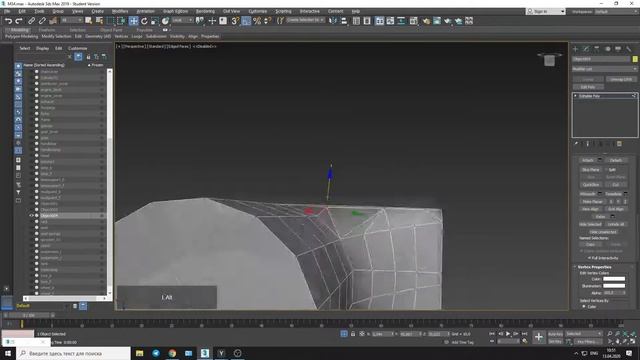Toggle Full Interactivity checkbox

click(x=589, y=258)
